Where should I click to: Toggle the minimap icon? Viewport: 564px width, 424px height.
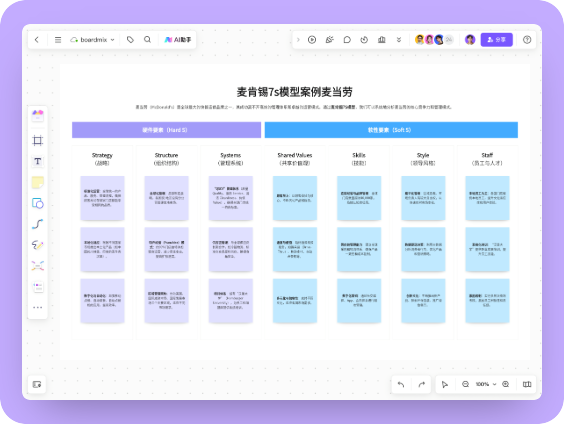[x=527, y=384]
